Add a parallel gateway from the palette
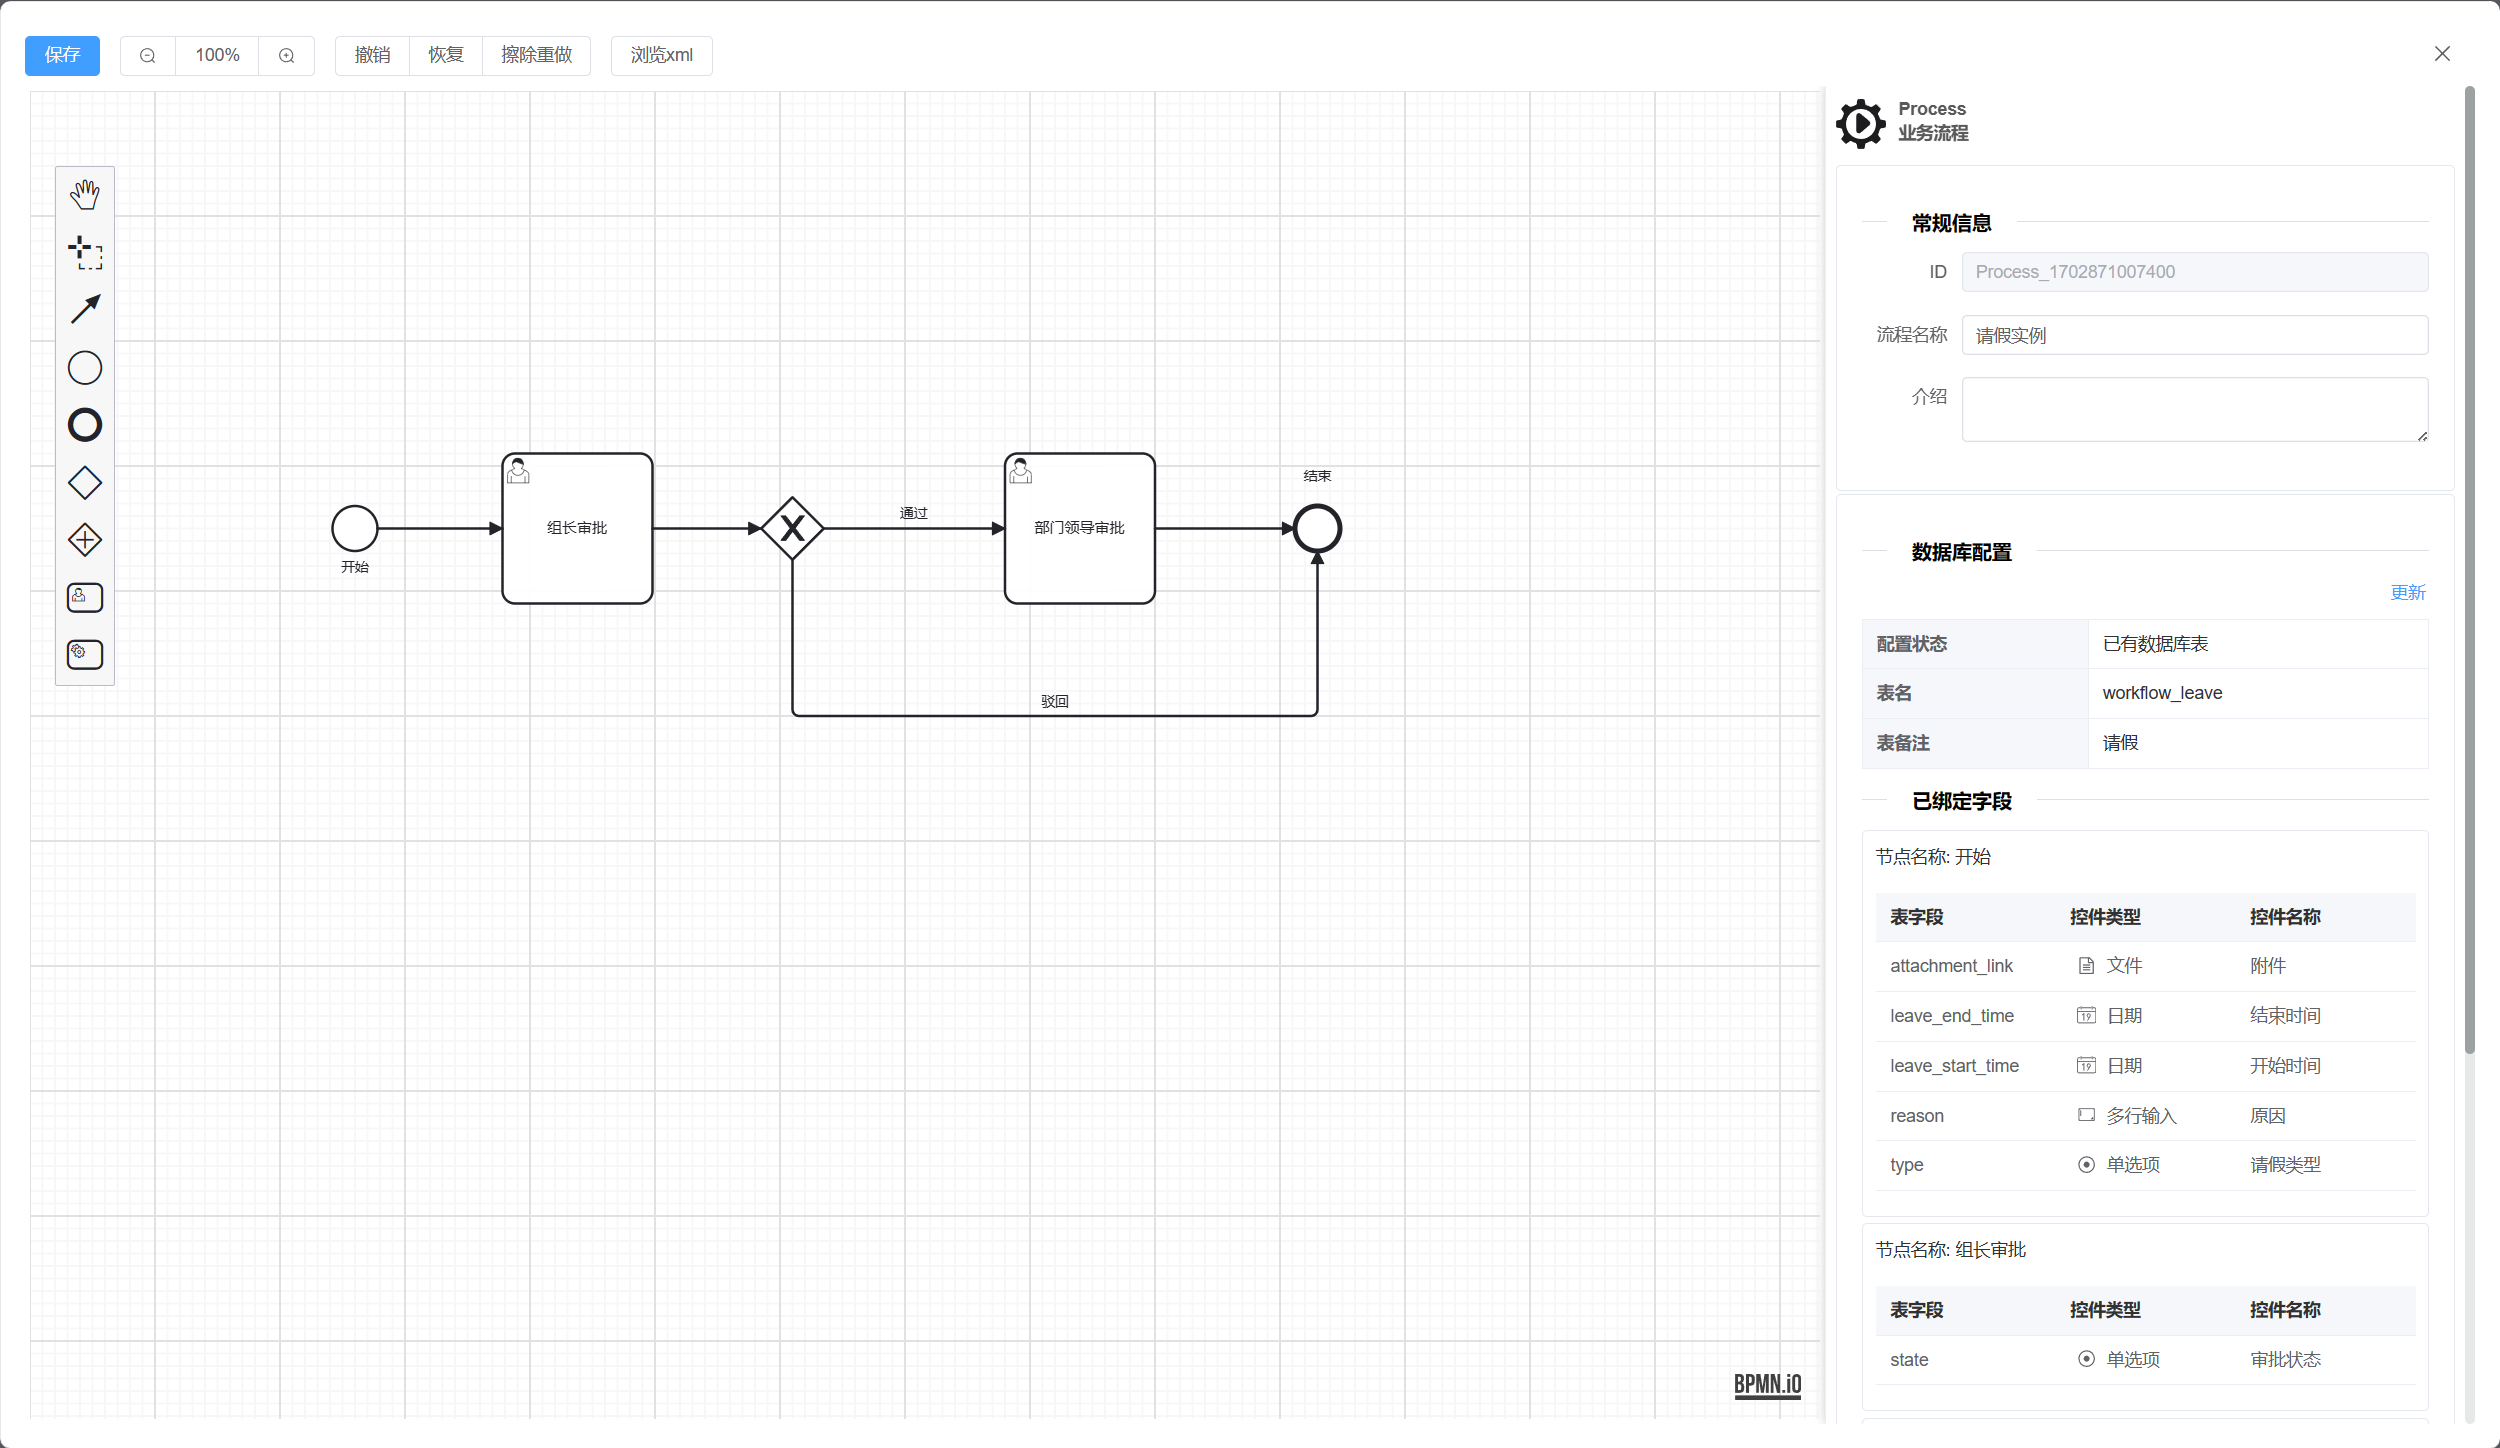 point(85,540)
